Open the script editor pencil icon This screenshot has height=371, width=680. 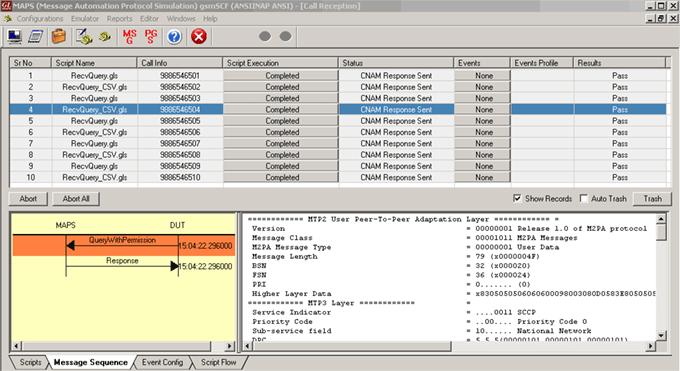point(84,36)
